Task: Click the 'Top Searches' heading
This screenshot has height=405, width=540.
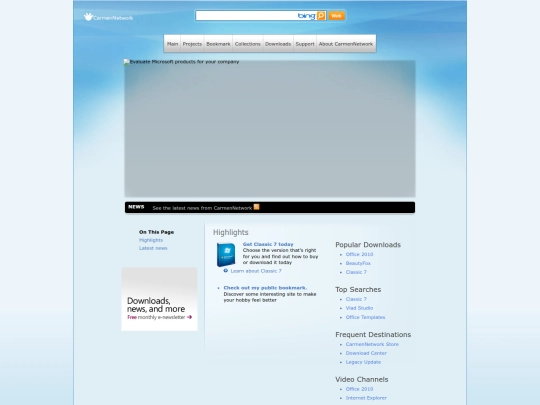Action: point(358,289)
